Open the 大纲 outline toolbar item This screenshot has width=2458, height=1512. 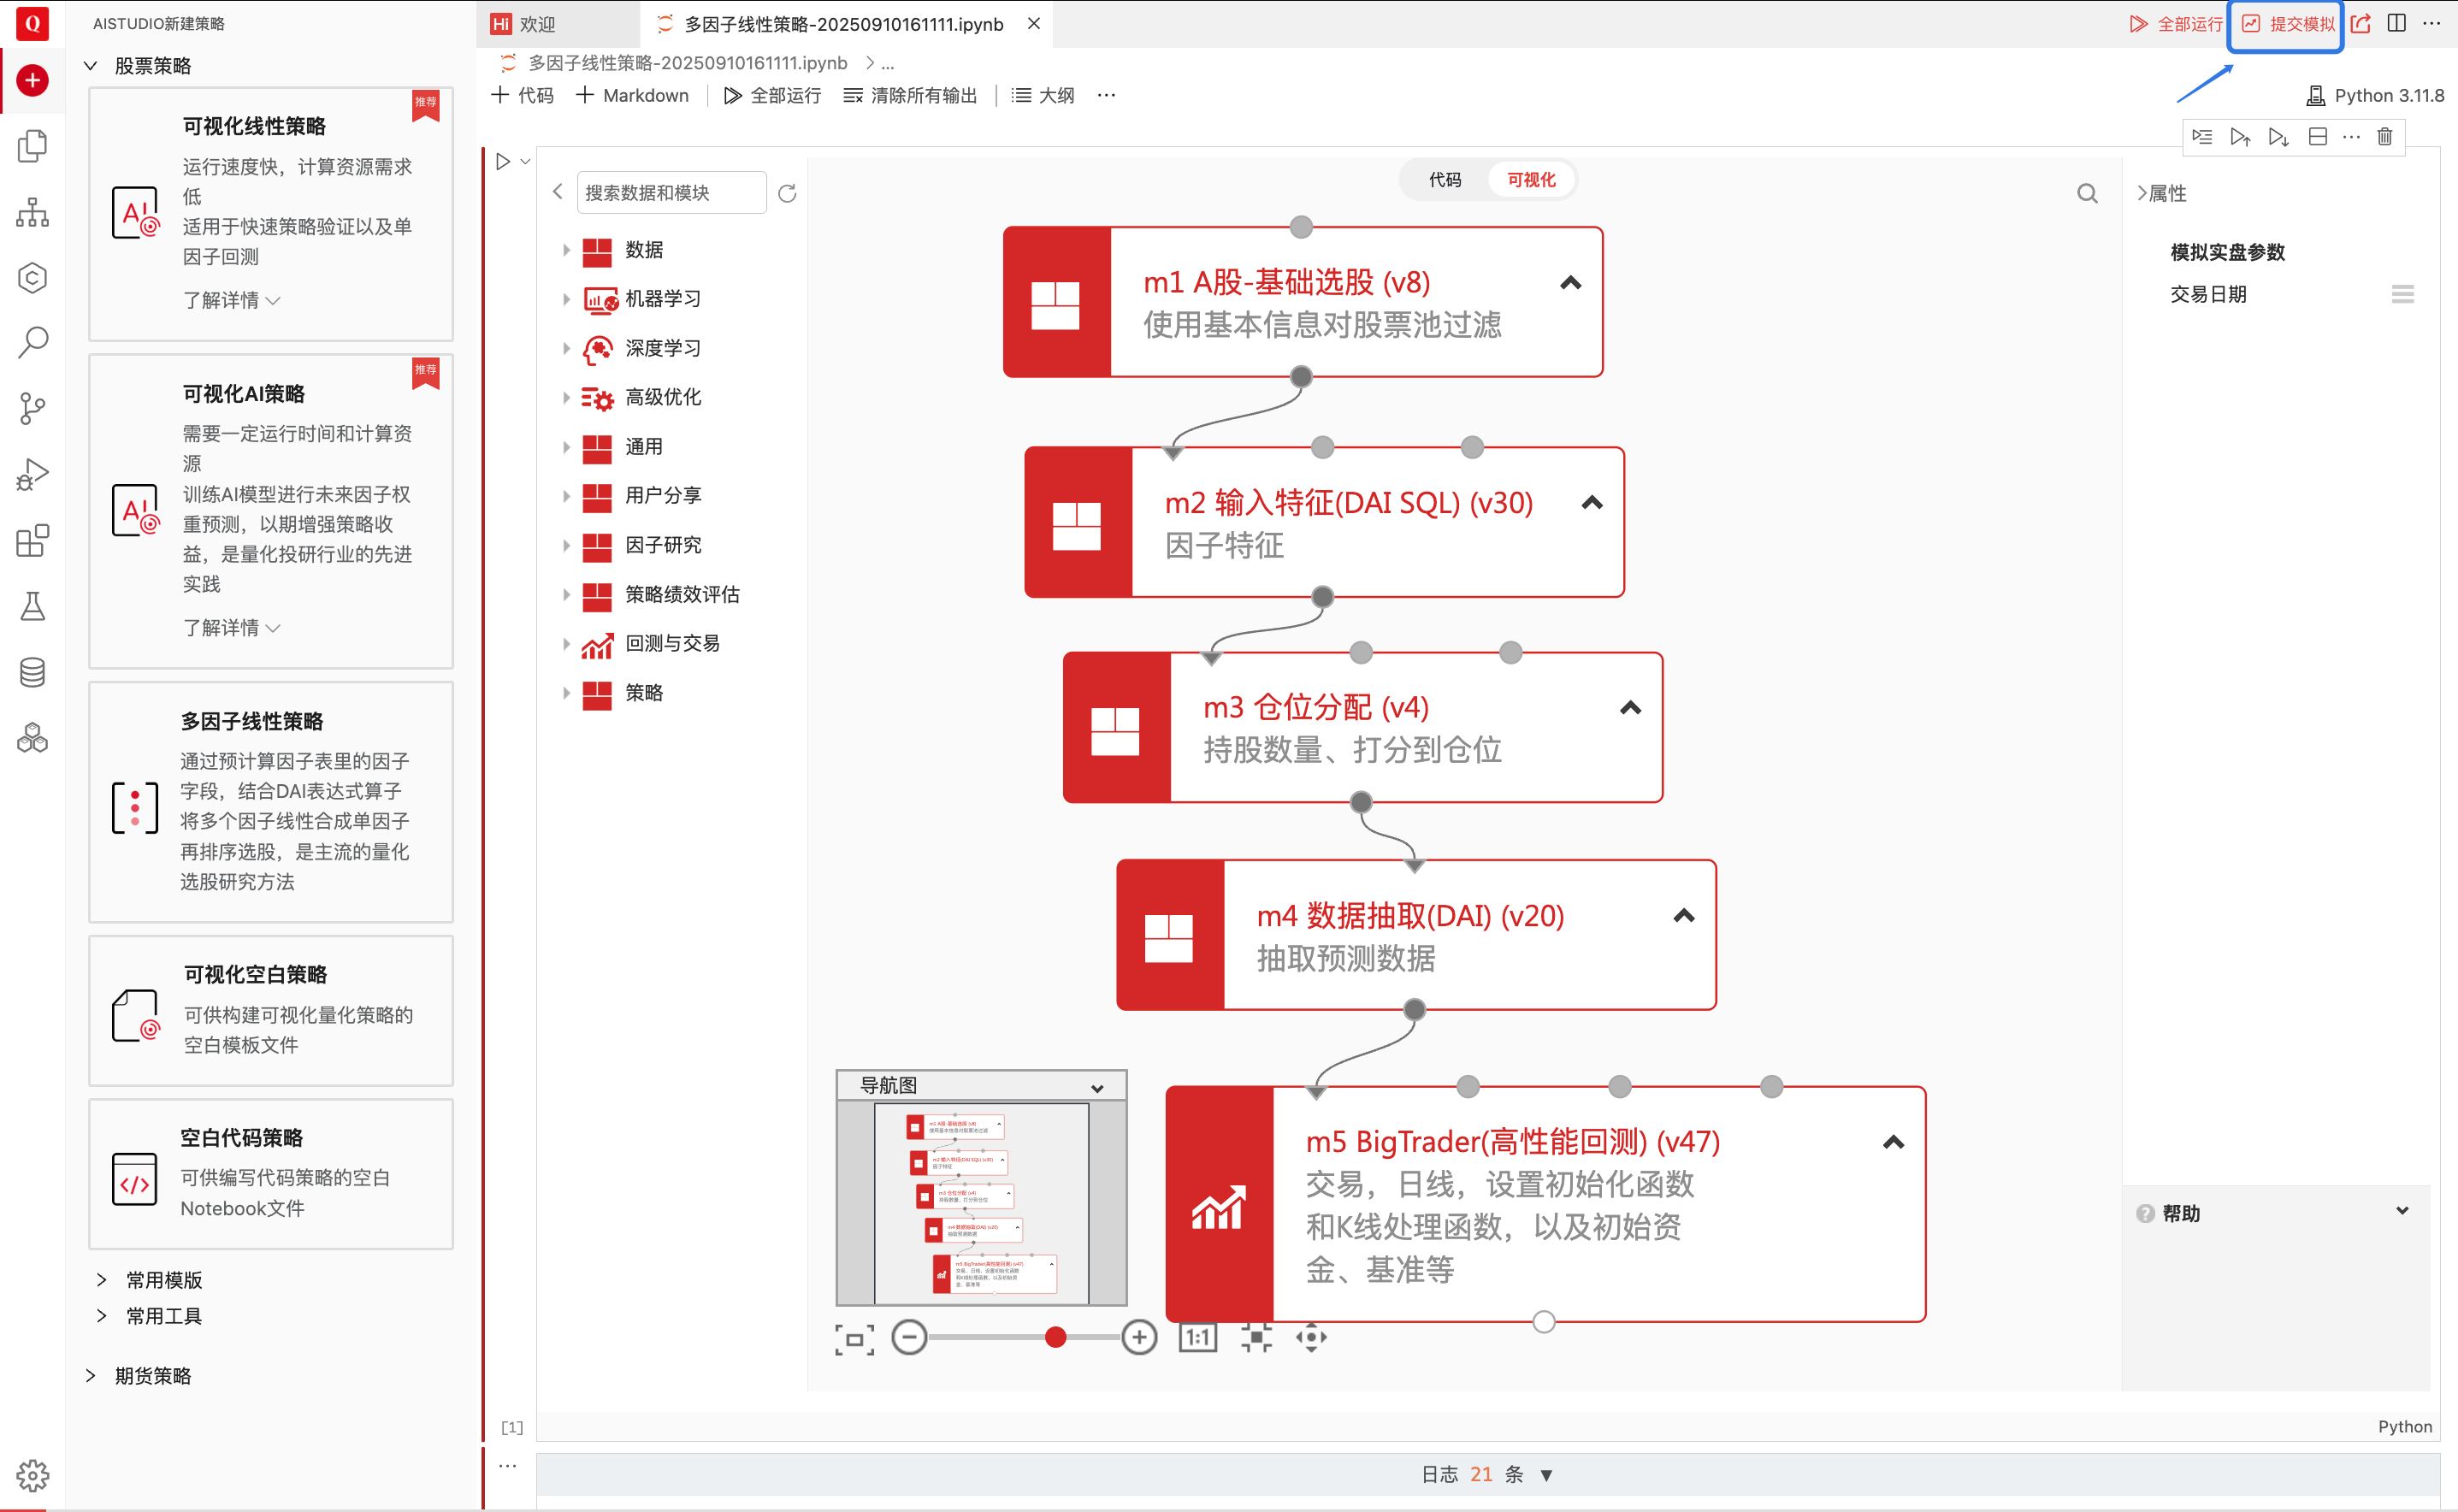point(1044,95)
